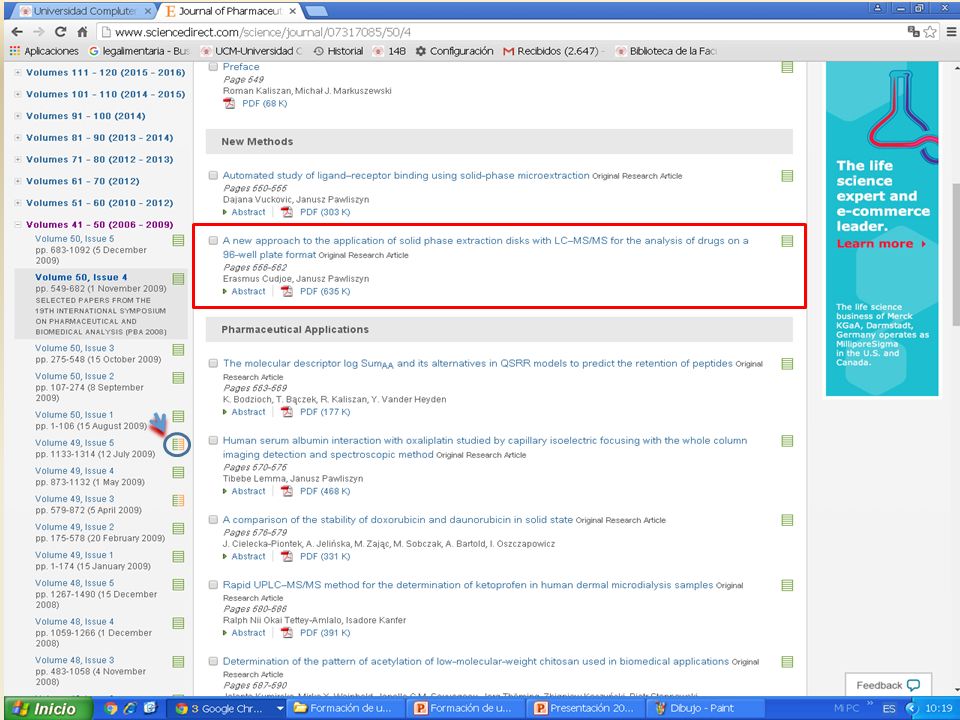
Task: Open the Recibidos (2.647) bookmark
Action: pyautogui.click(x=551, y=51)
